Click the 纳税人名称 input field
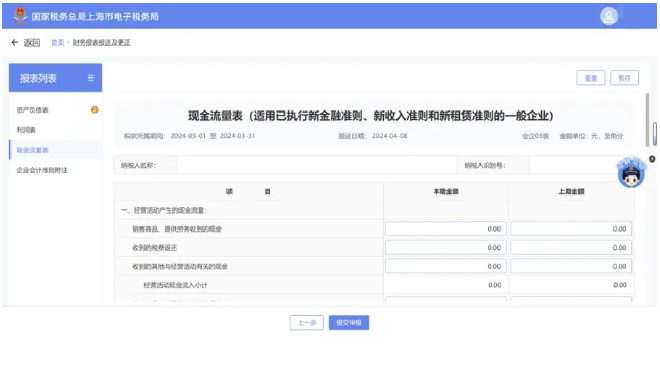 [x=316, y=165]
